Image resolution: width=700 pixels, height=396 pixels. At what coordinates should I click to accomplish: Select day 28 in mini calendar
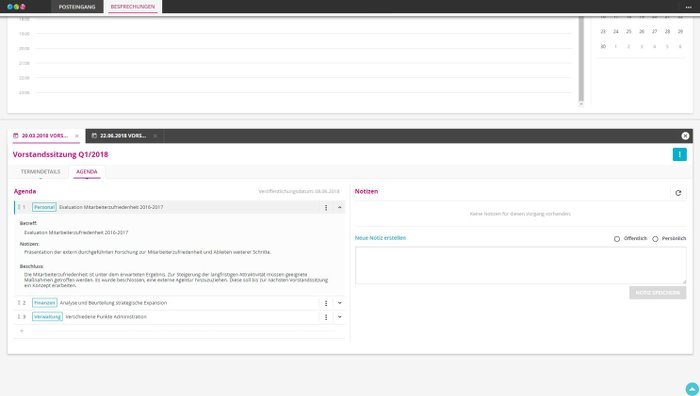[667, 32]
